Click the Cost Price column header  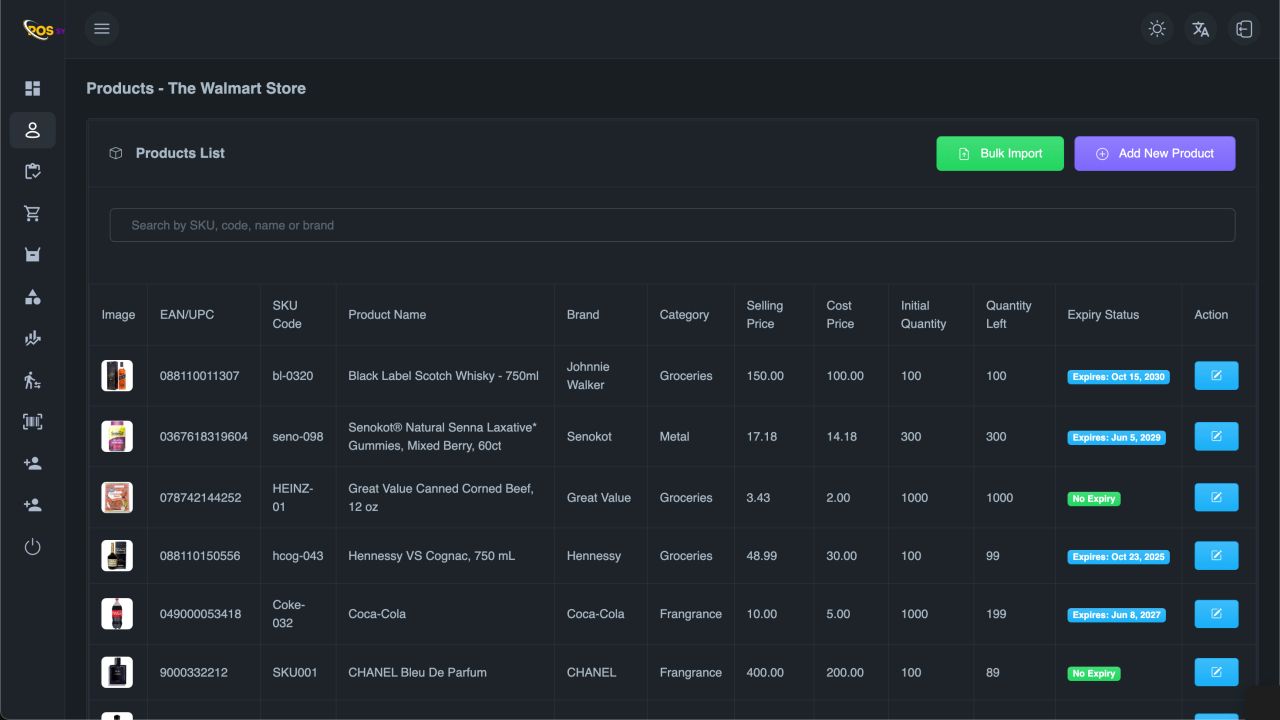(x=840, y=315)
